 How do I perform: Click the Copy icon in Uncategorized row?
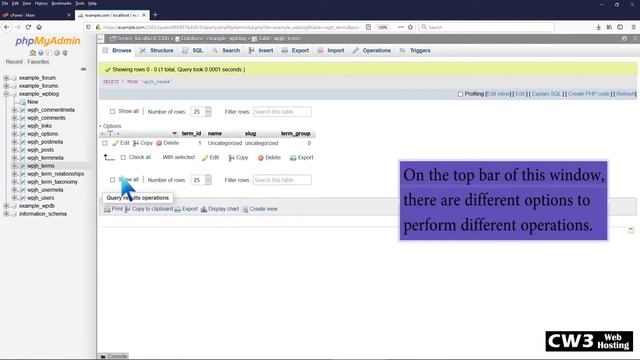136,143
